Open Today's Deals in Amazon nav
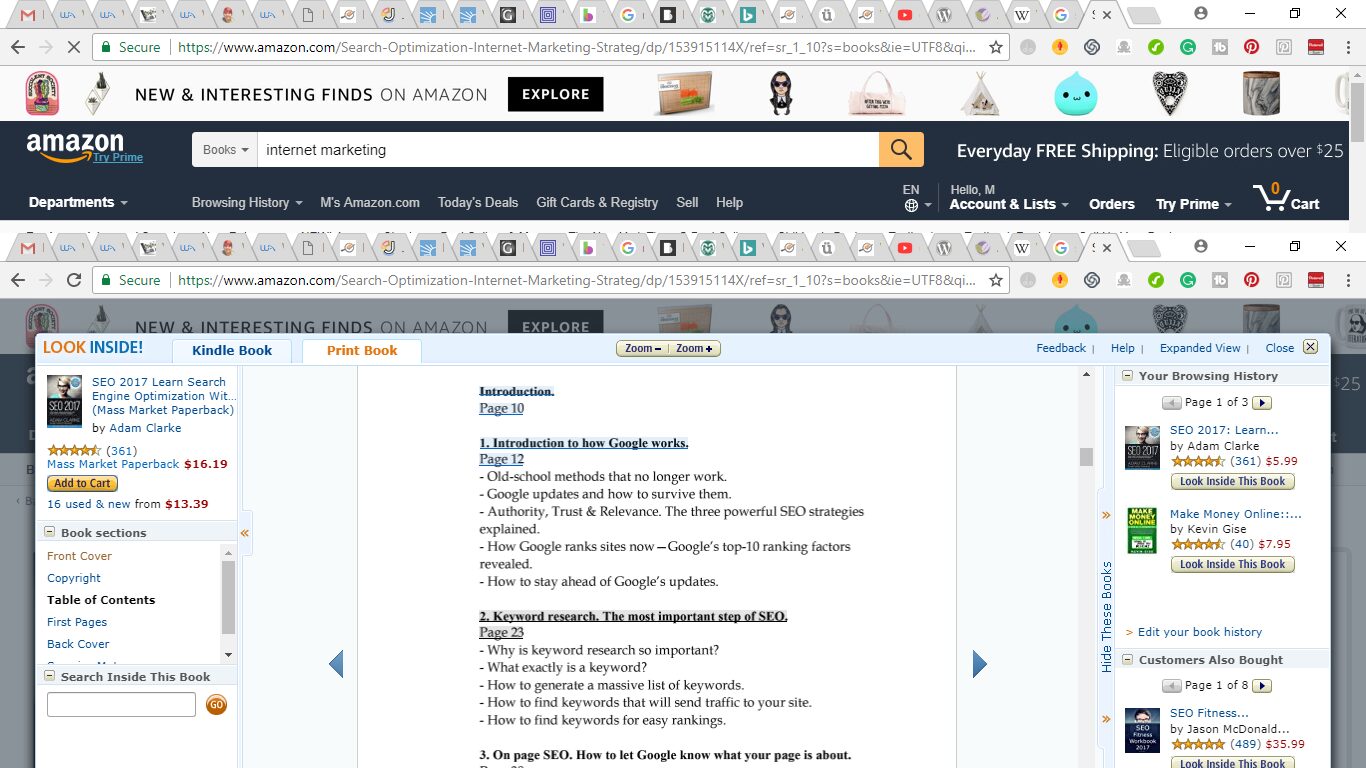 [x=478, y=202]
